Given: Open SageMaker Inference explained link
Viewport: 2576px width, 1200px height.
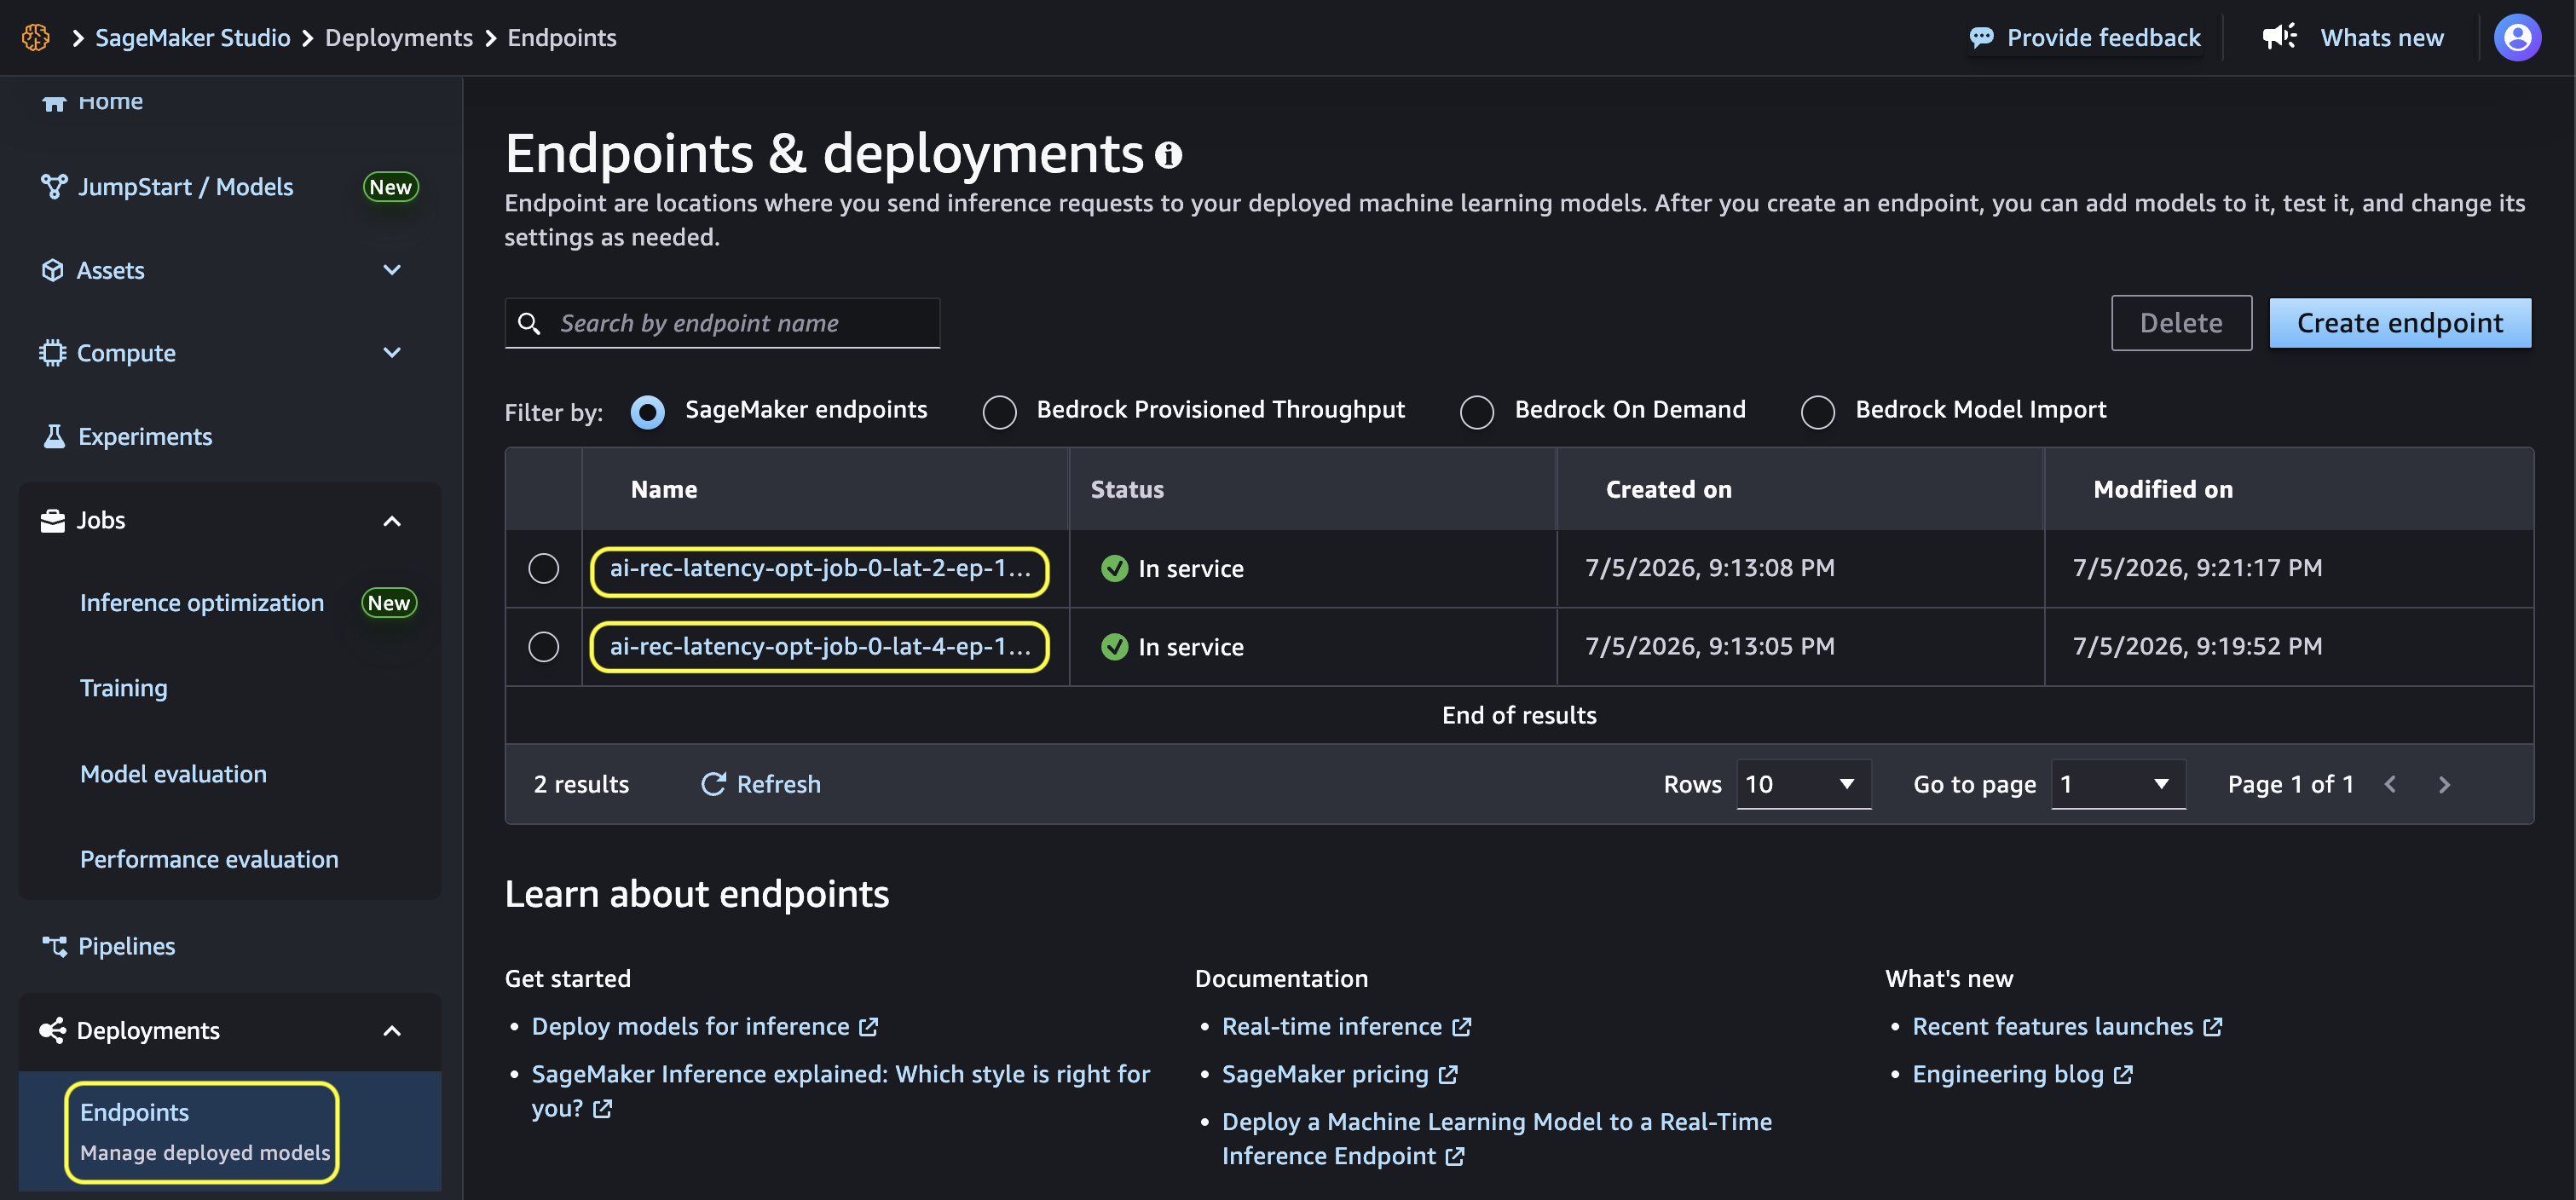Looking at the screenshot, I should pyautogui.click(x=841, y=1091).
